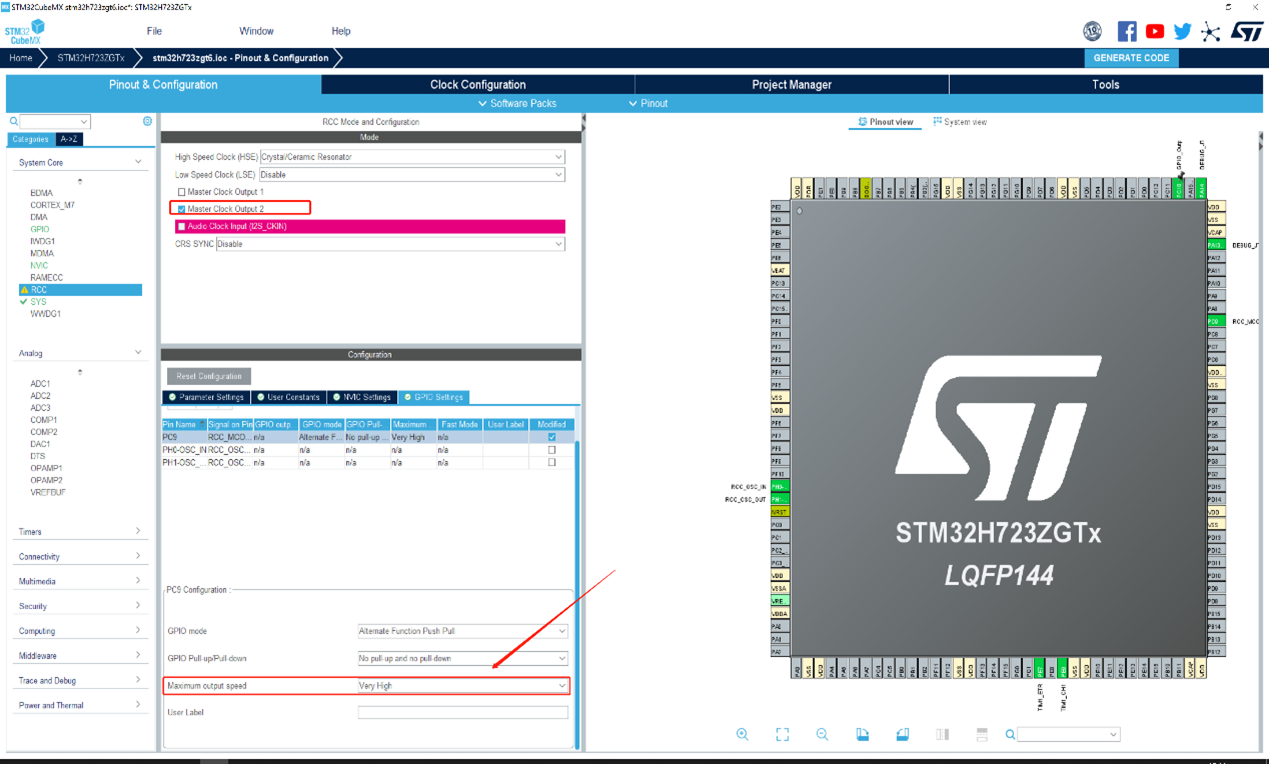Toggle the Audio Clock Input (I2S_CKIN) checkbox
Screen dimensions: 1269x764
(x=181, y=227)
